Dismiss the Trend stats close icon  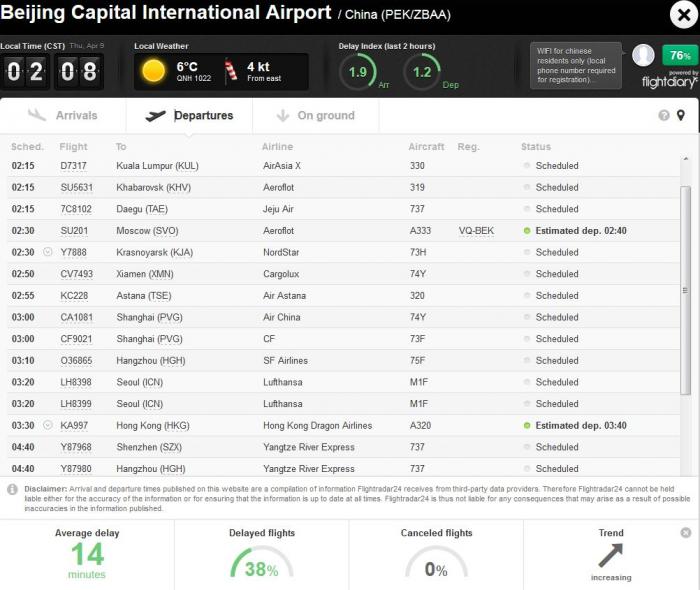[x=686, y=532]
